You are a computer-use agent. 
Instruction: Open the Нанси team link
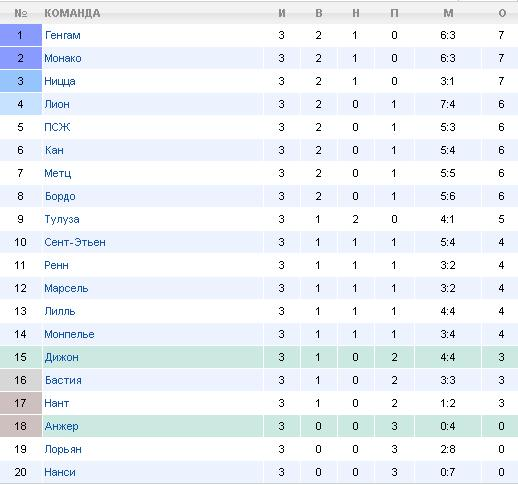[60, 472]
